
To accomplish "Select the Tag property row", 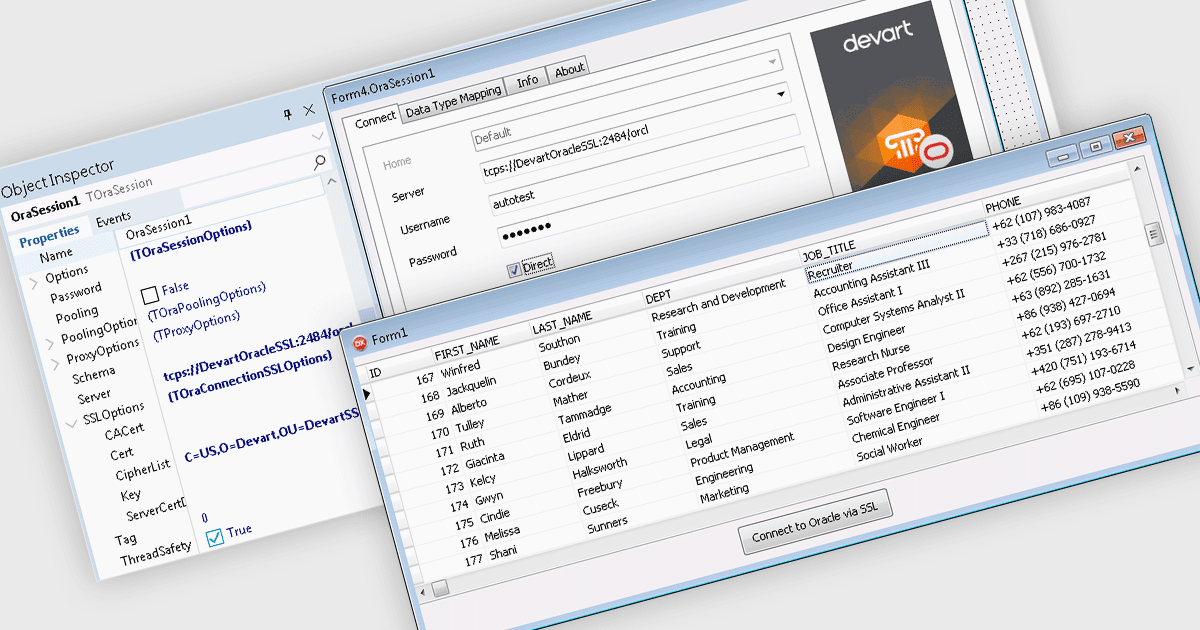I will click(125, 539).
